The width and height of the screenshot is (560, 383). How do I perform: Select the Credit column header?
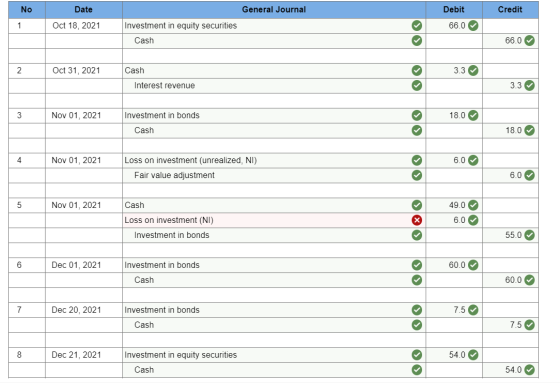coord(510,10)
